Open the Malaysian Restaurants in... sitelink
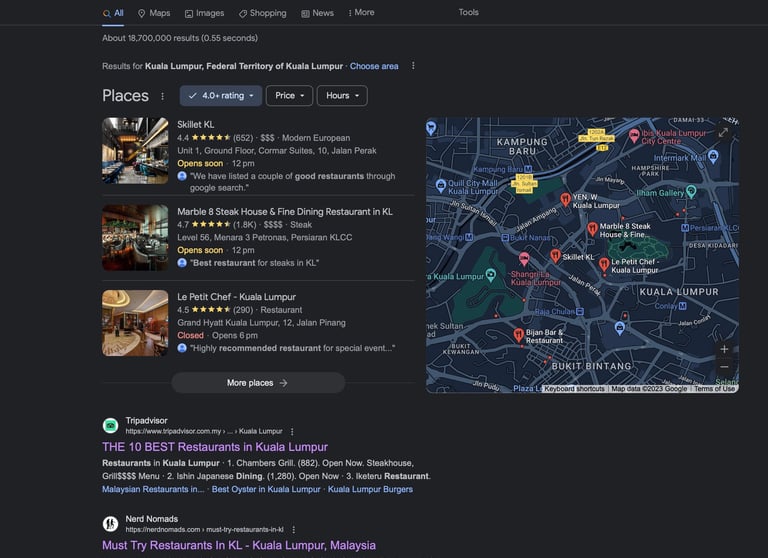 click(x=153, y=489)
